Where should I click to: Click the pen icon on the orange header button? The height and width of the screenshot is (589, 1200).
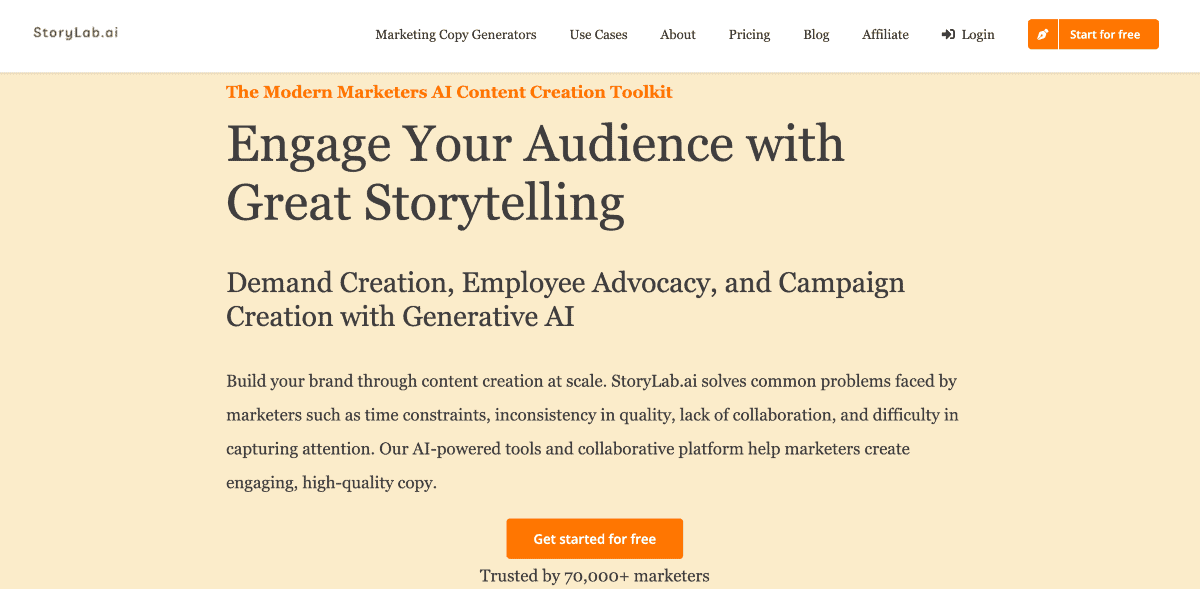1043,35
